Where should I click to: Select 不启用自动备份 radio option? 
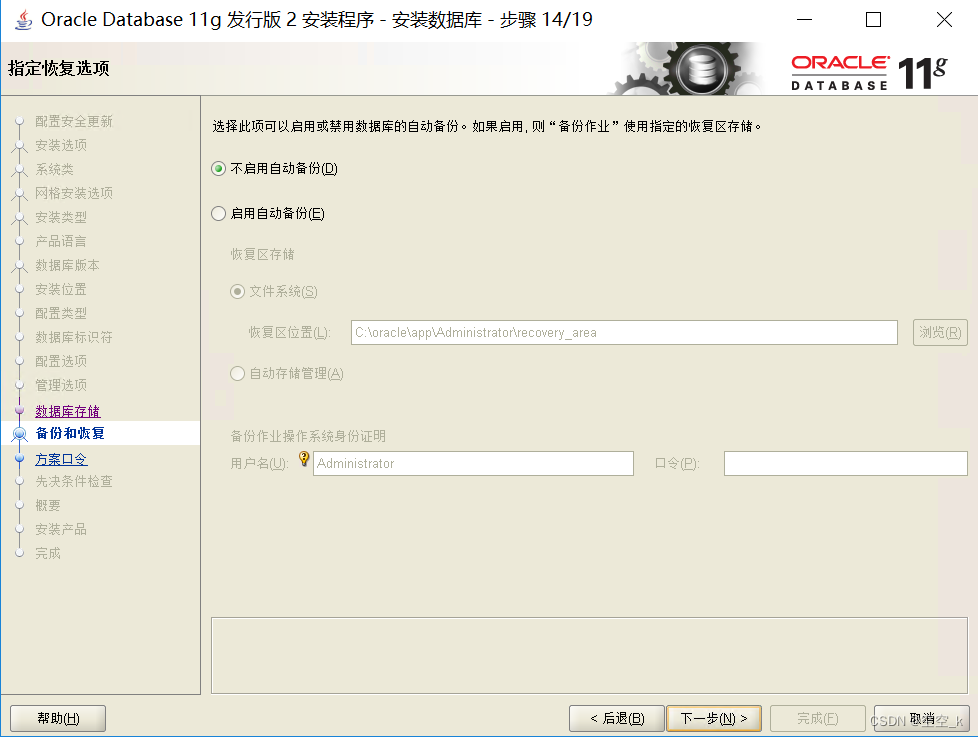click(217, 170)
